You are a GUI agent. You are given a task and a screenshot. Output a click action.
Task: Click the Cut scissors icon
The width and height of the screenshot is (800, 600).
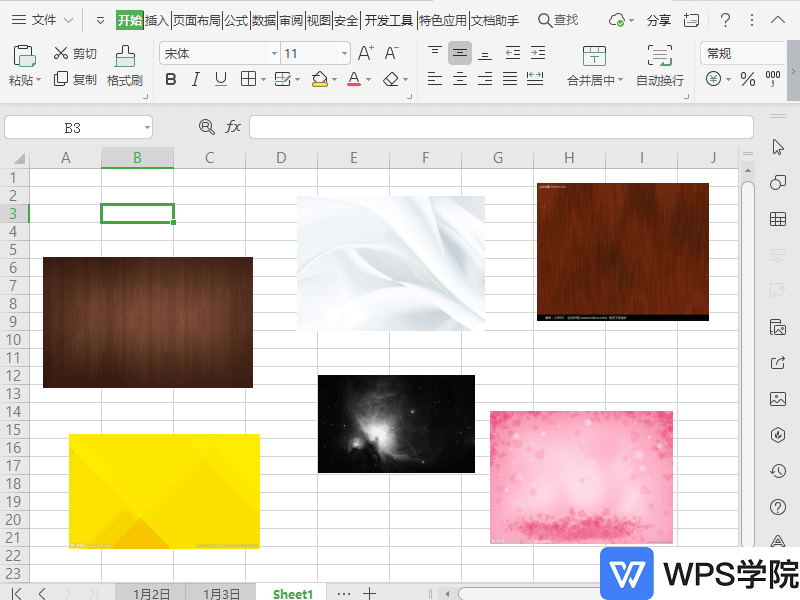(x=61, y=54)
